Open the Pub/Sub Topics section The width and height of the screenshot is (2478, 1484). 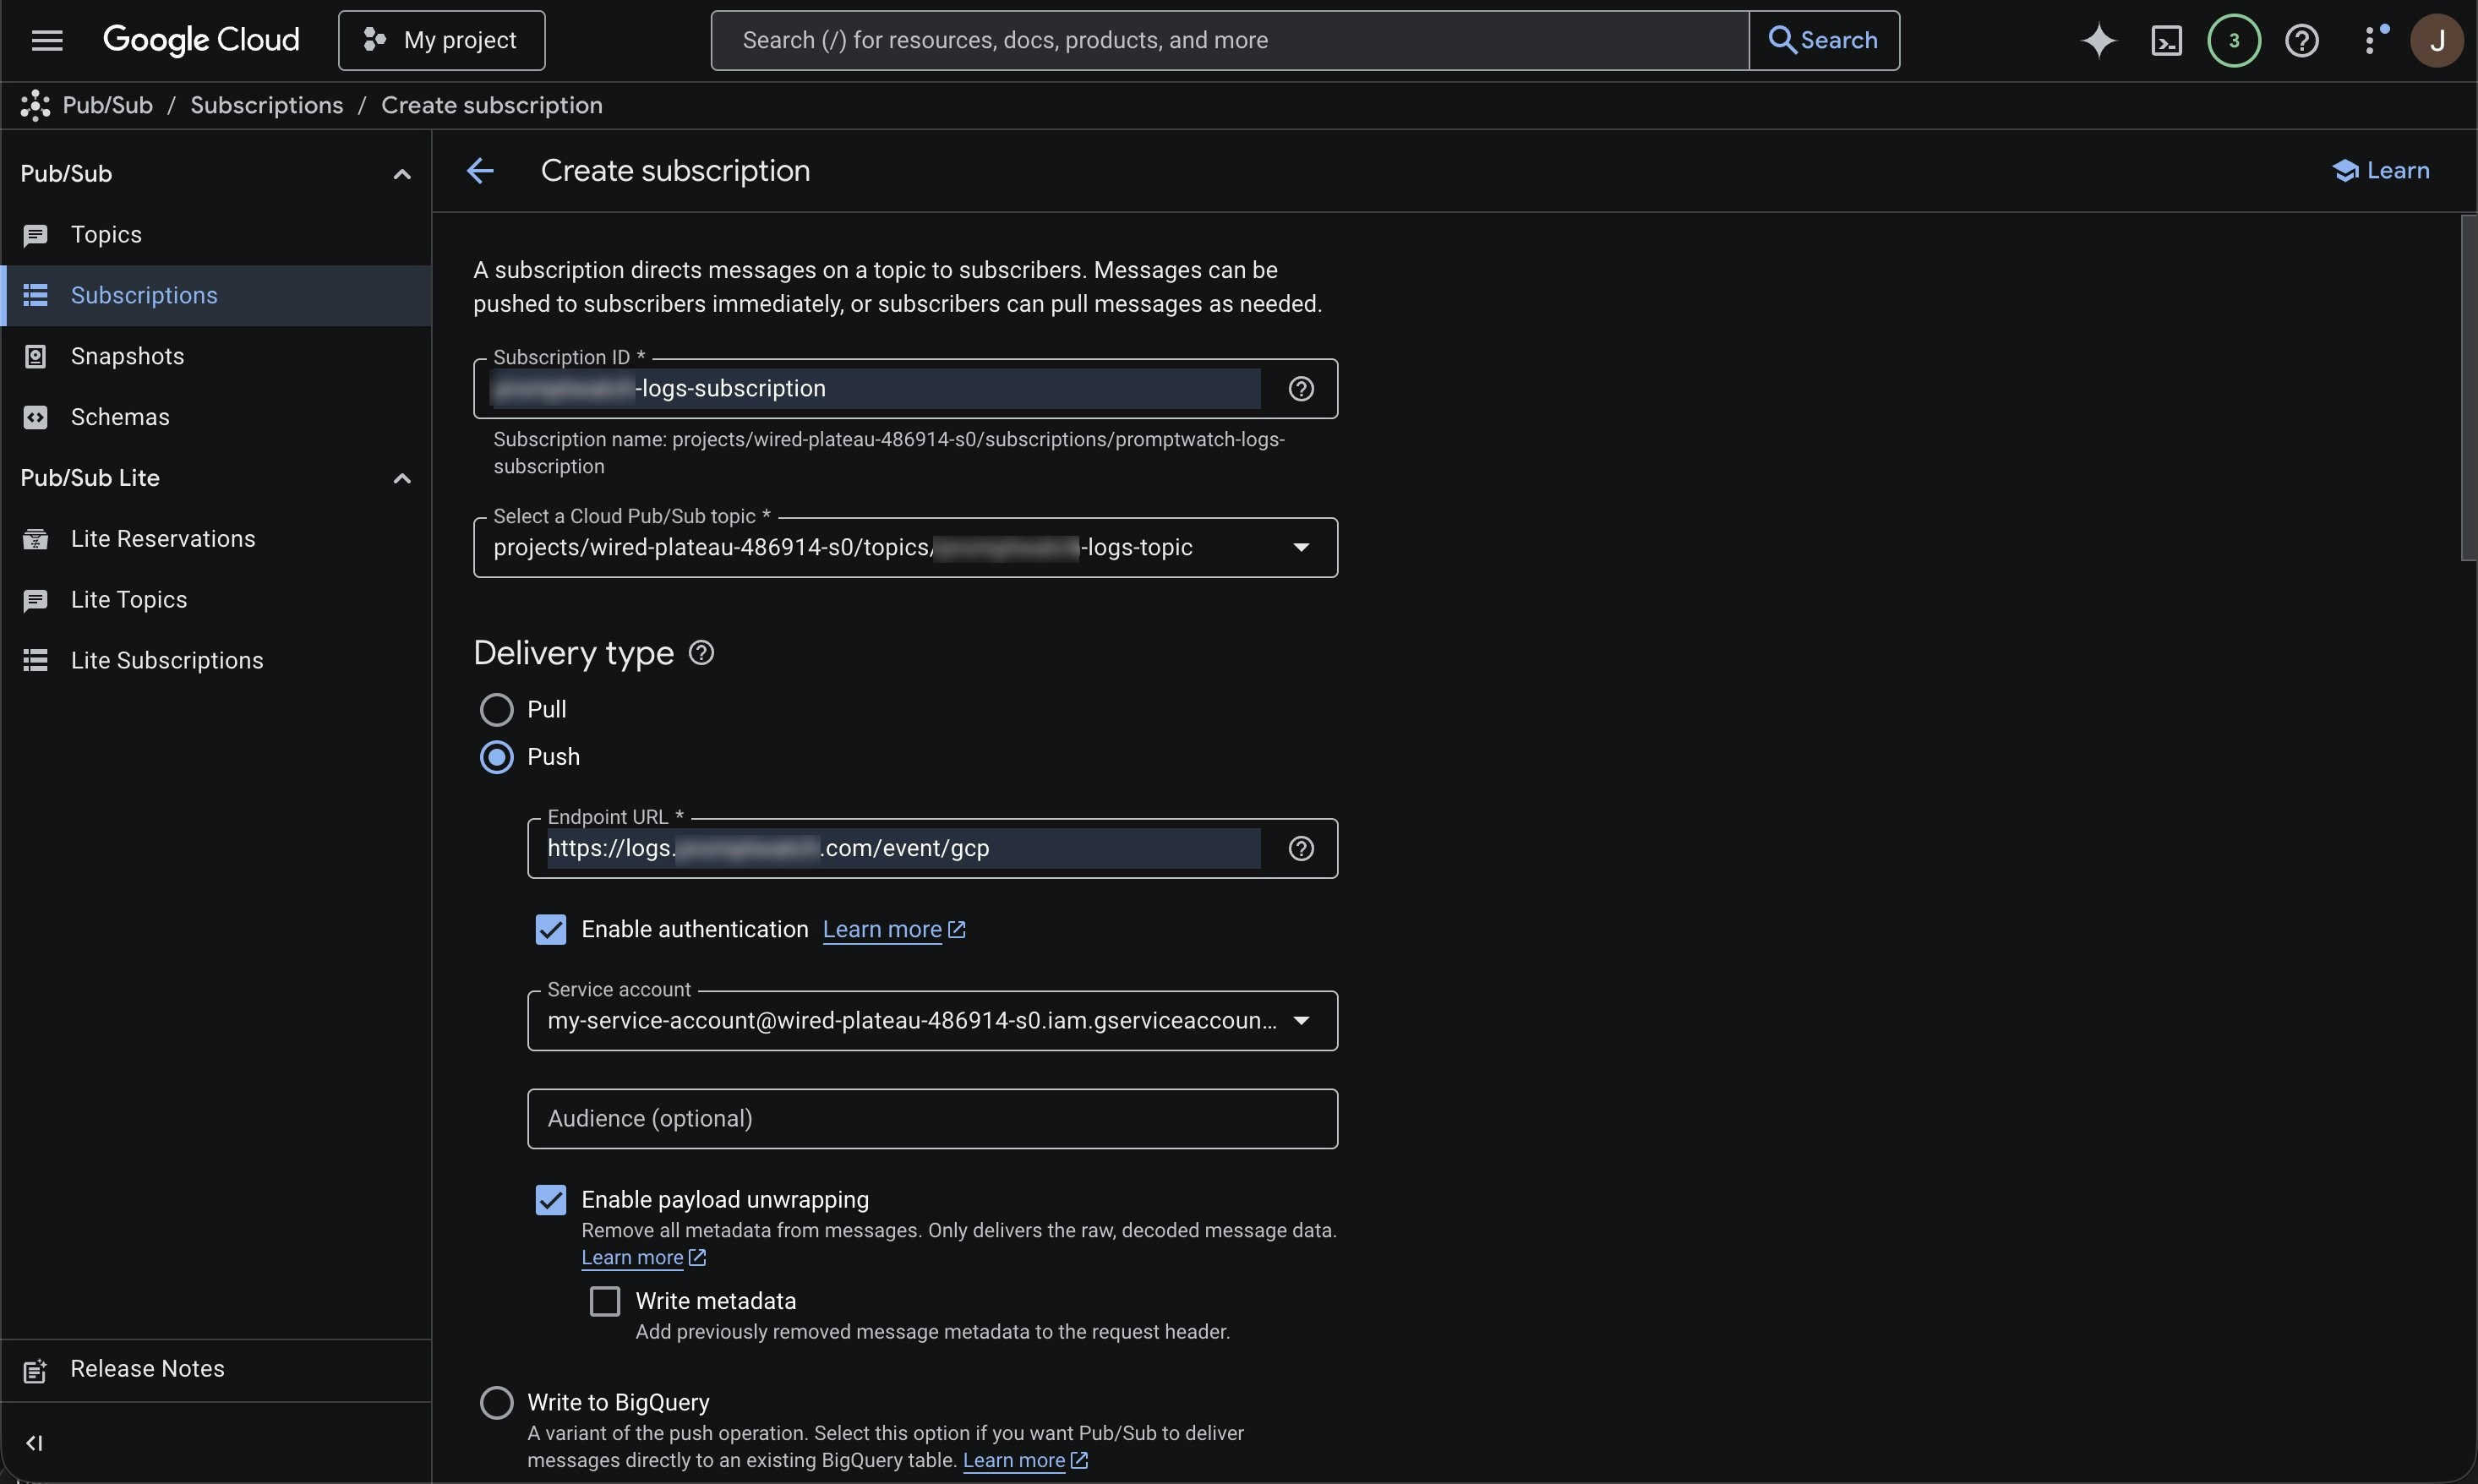106,234
